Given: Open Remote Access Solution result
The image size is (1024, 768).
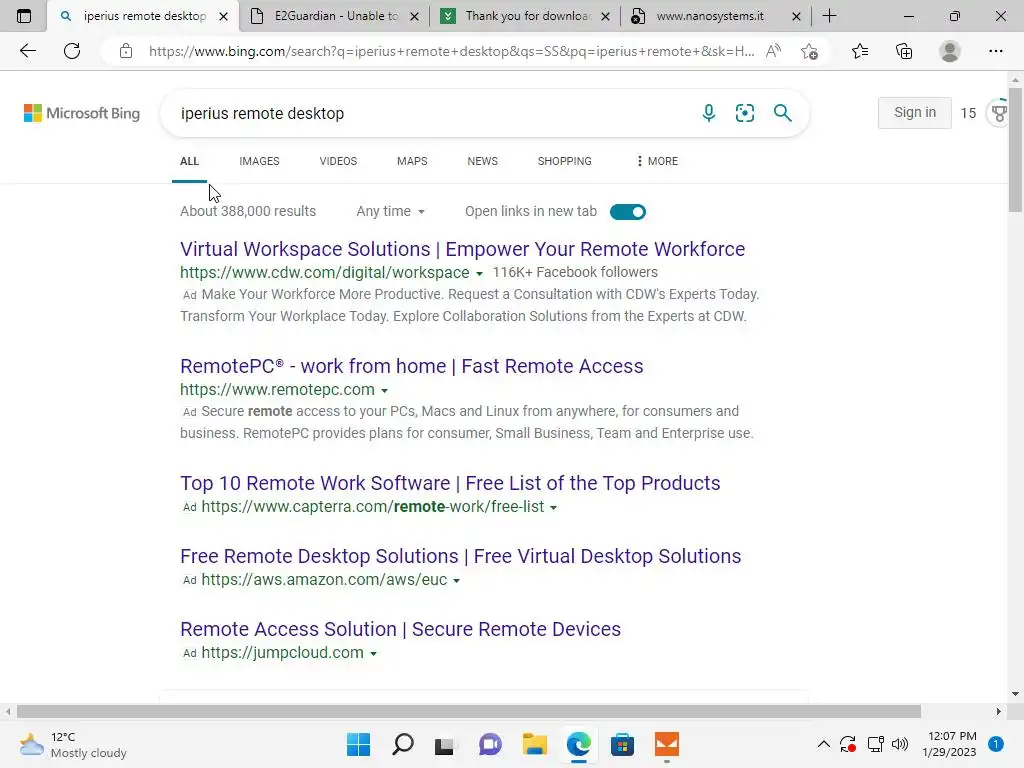Looking at the screenshot, I should 400,629.
